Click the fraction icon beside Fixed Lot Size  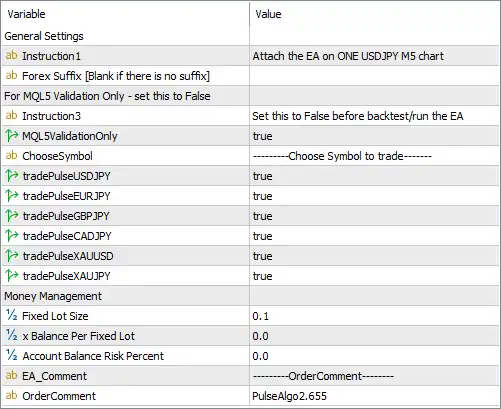[x=12, y=315]
